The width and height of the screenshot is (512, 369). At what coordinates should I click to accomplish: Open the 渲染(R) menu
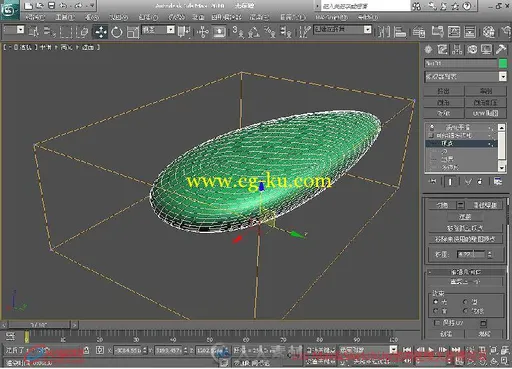pyautogui.click(x=259, y=17)
